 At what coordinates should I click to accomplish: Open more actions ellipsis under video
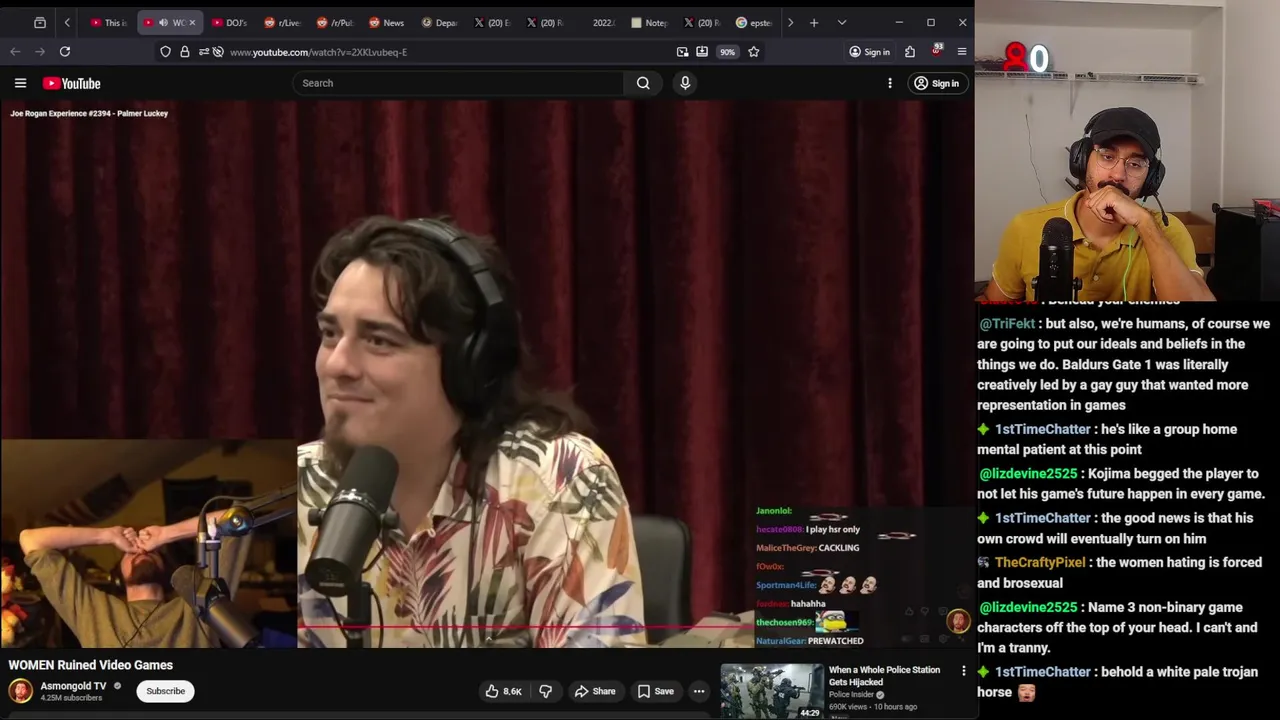tap(699, 691)
